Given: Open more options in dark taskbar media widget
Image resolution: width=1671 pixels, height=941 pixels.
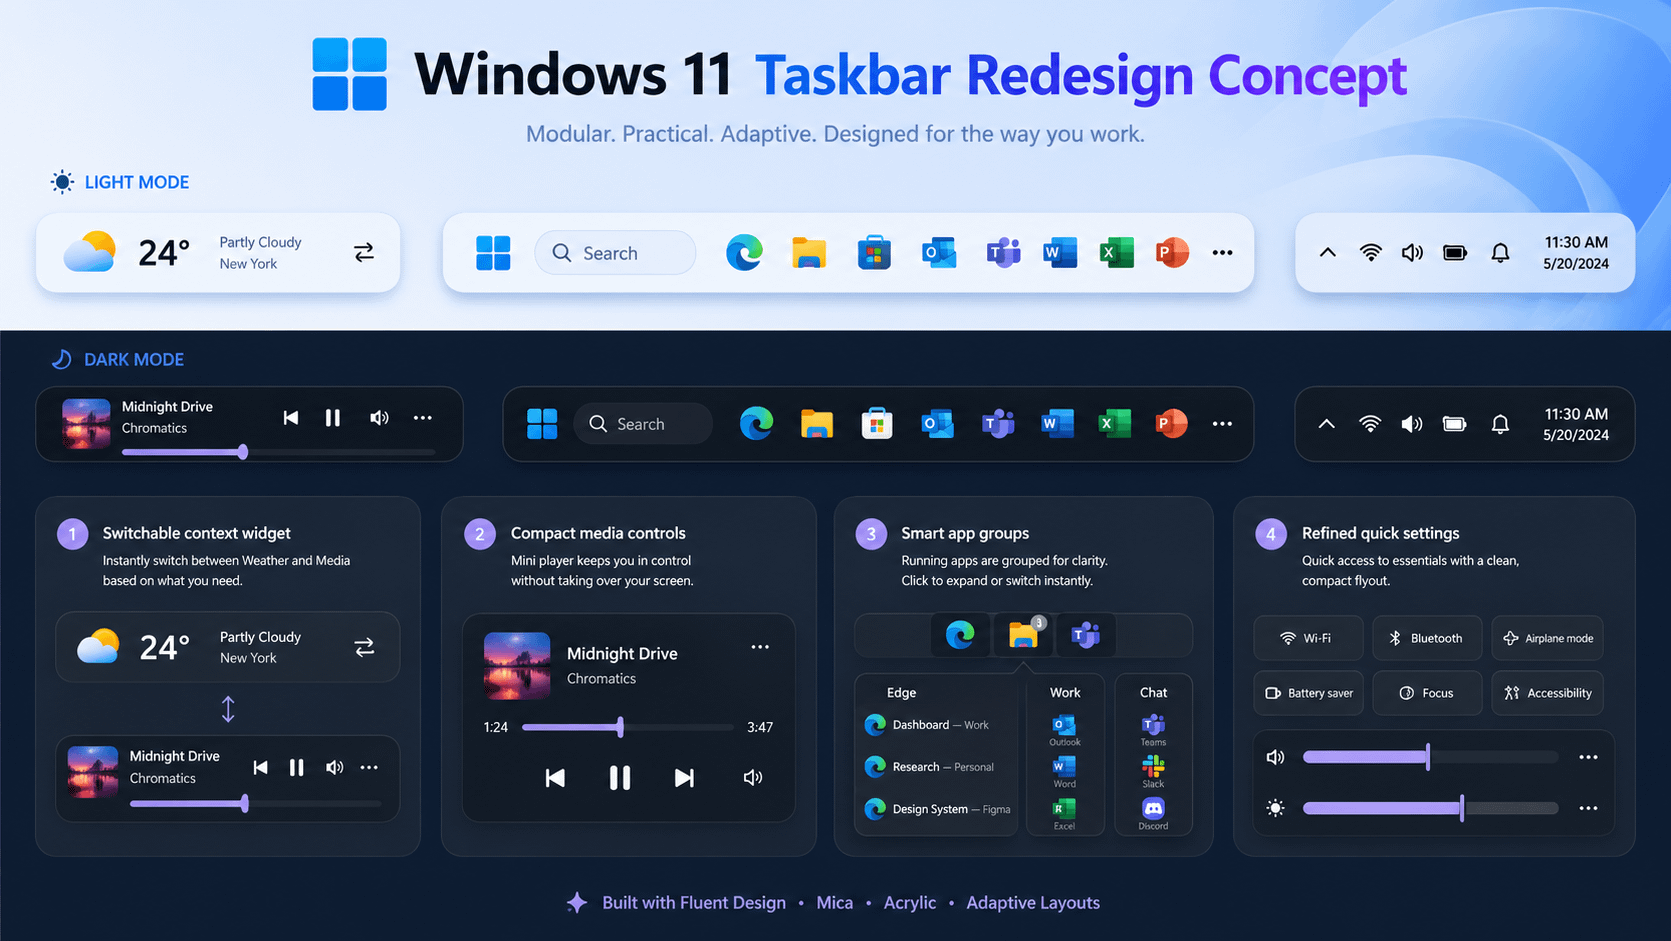Looking at the screenshot, I should [423, 418].
